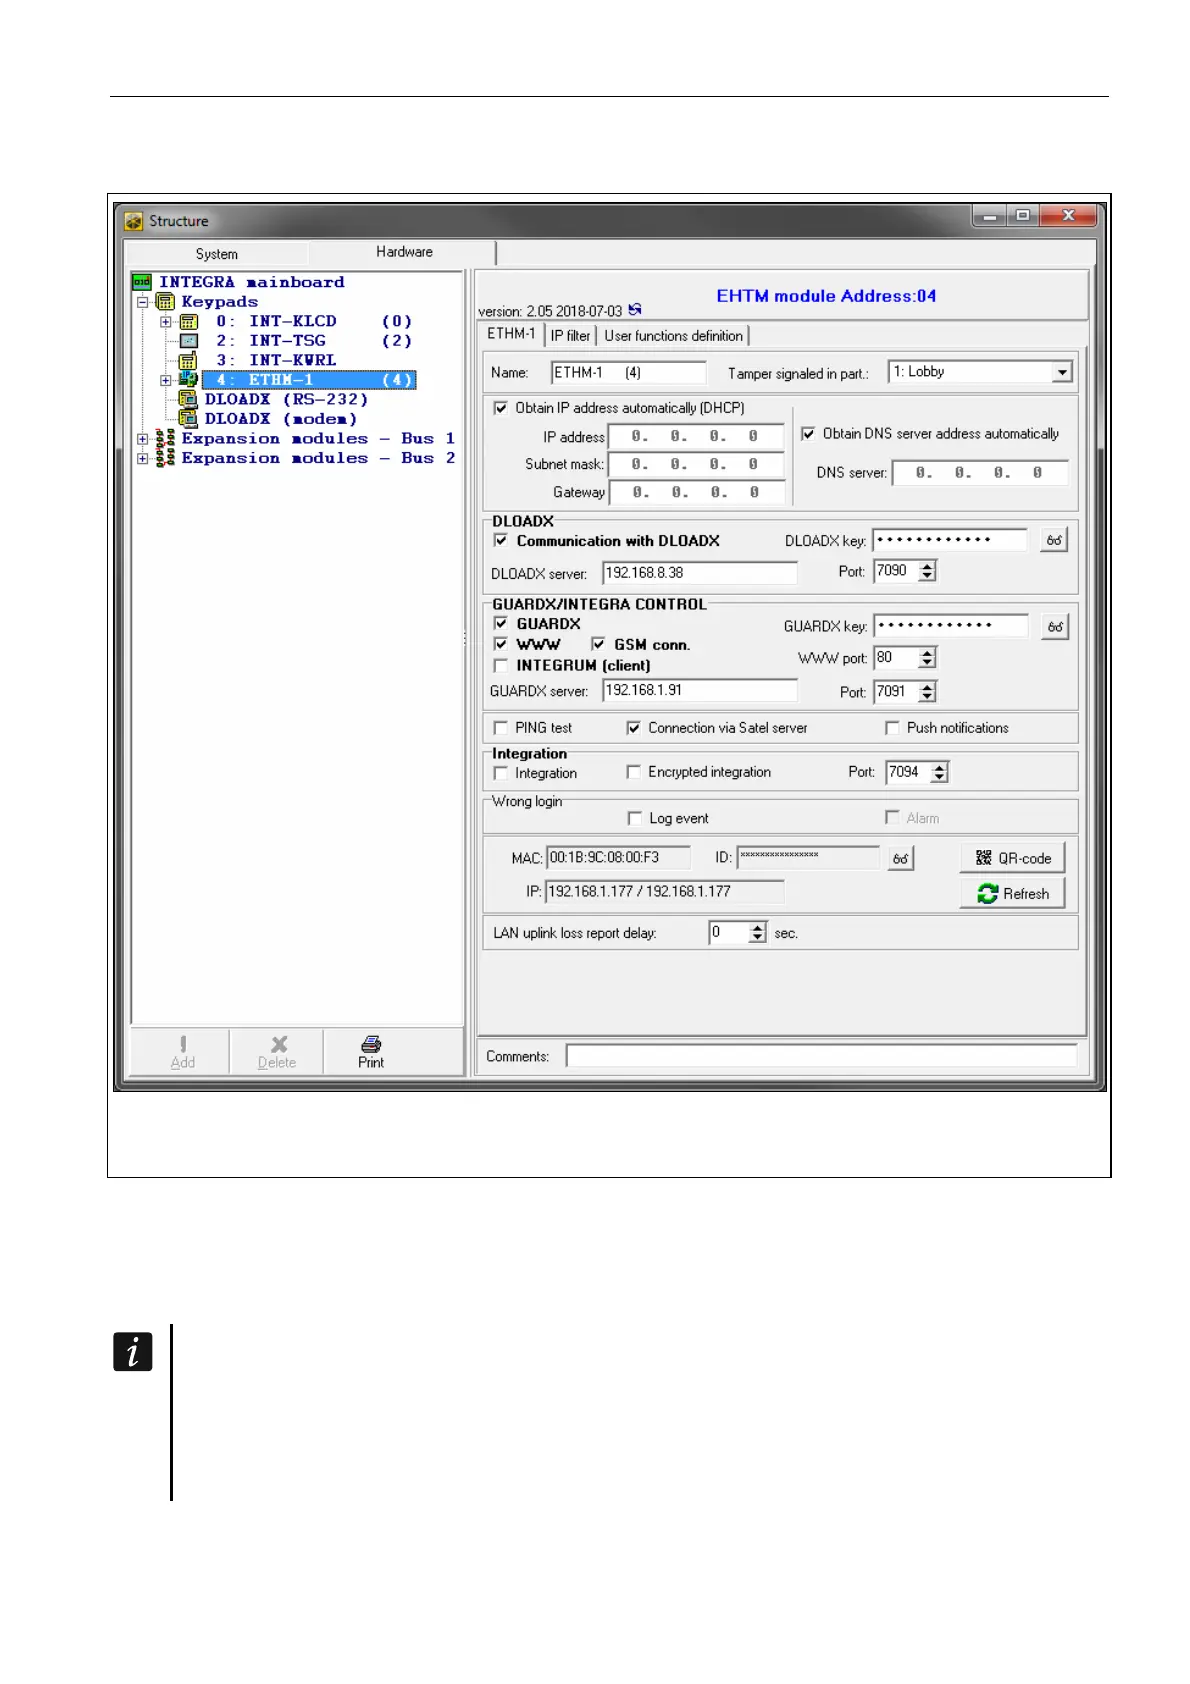Click the ETHM-1 module icon

point(188,380)
